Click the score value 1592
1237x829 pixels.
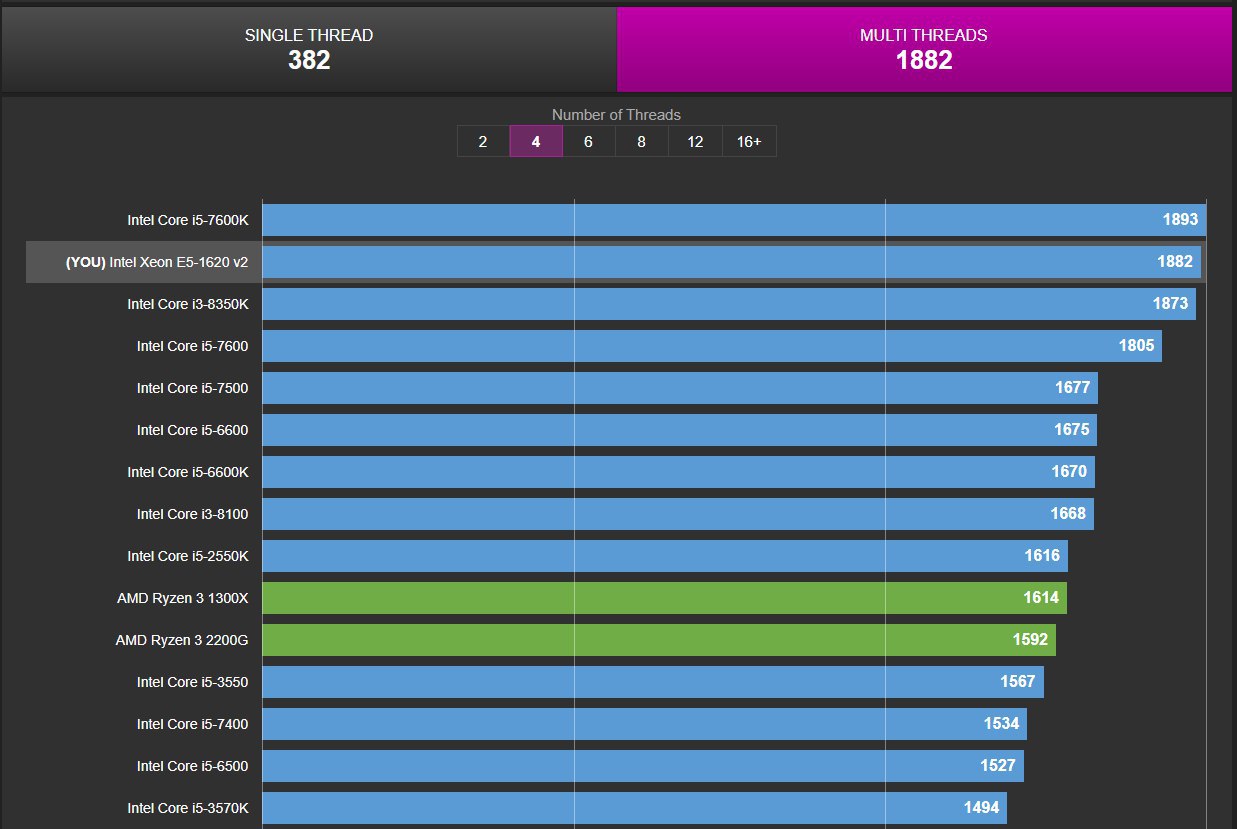pyautogui.click(x=1030, y=640)
